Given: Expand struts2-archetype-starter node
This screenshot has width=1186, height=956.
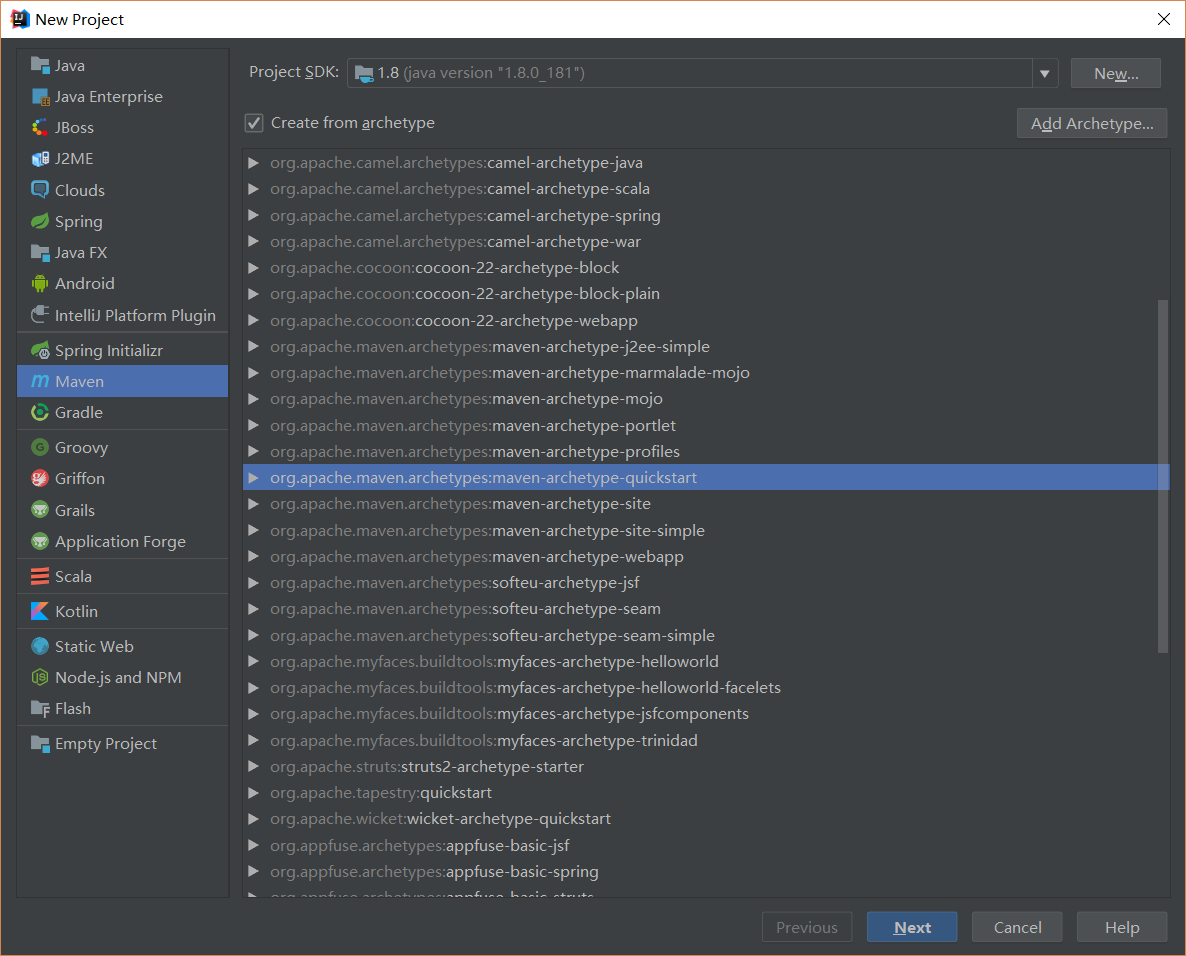Looking at the screenshot, I should [x=253, y=766].
